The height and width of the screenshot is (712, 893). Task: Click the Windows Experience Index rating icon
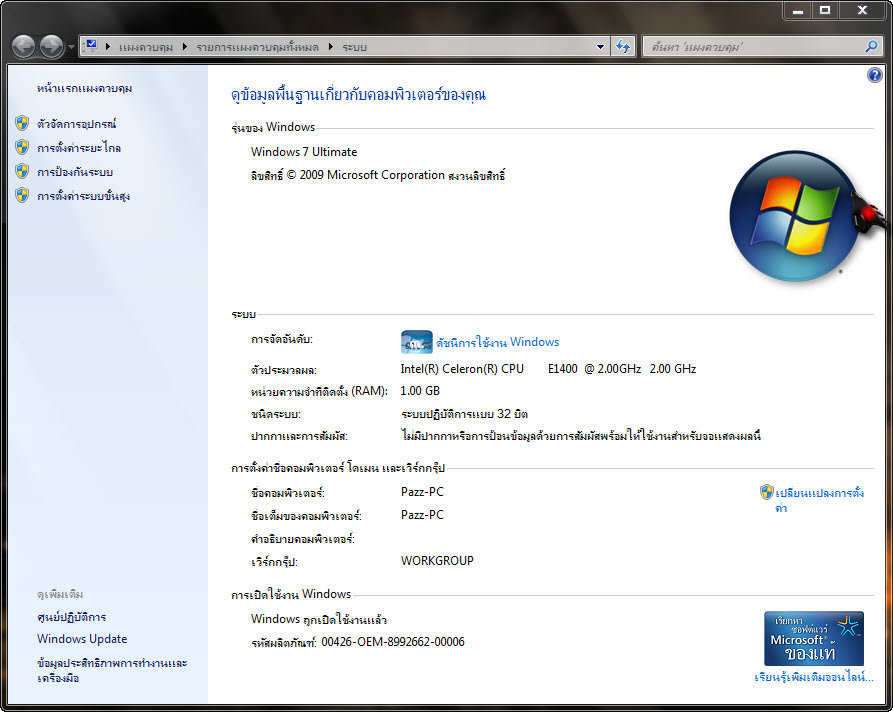[x=416, y=342]
